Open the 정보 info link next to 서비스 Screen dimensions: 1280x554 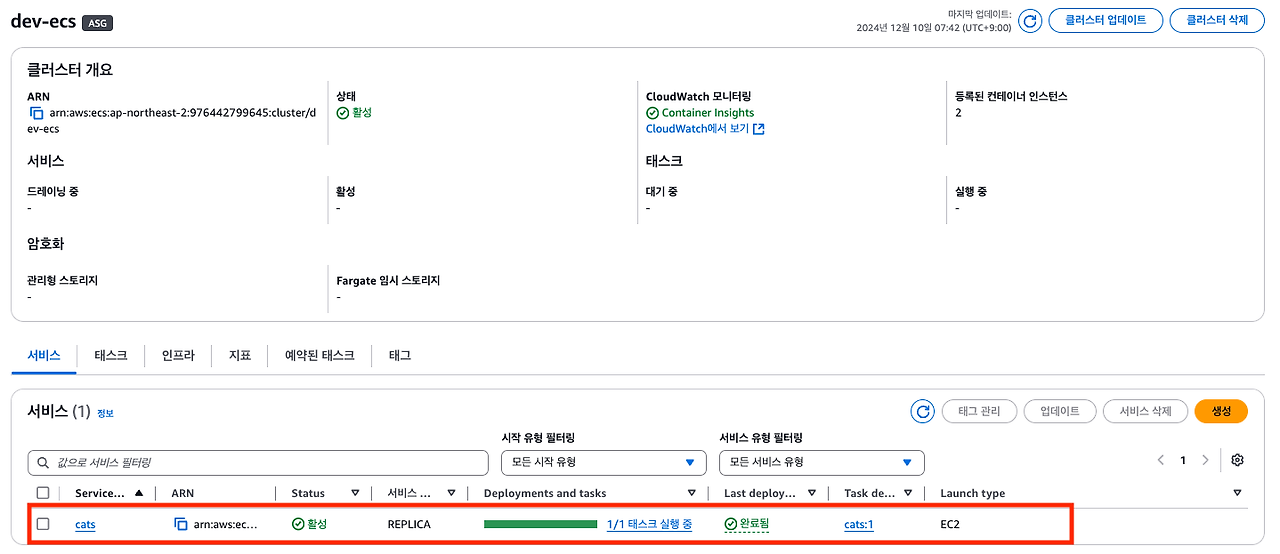pos(105,413)
